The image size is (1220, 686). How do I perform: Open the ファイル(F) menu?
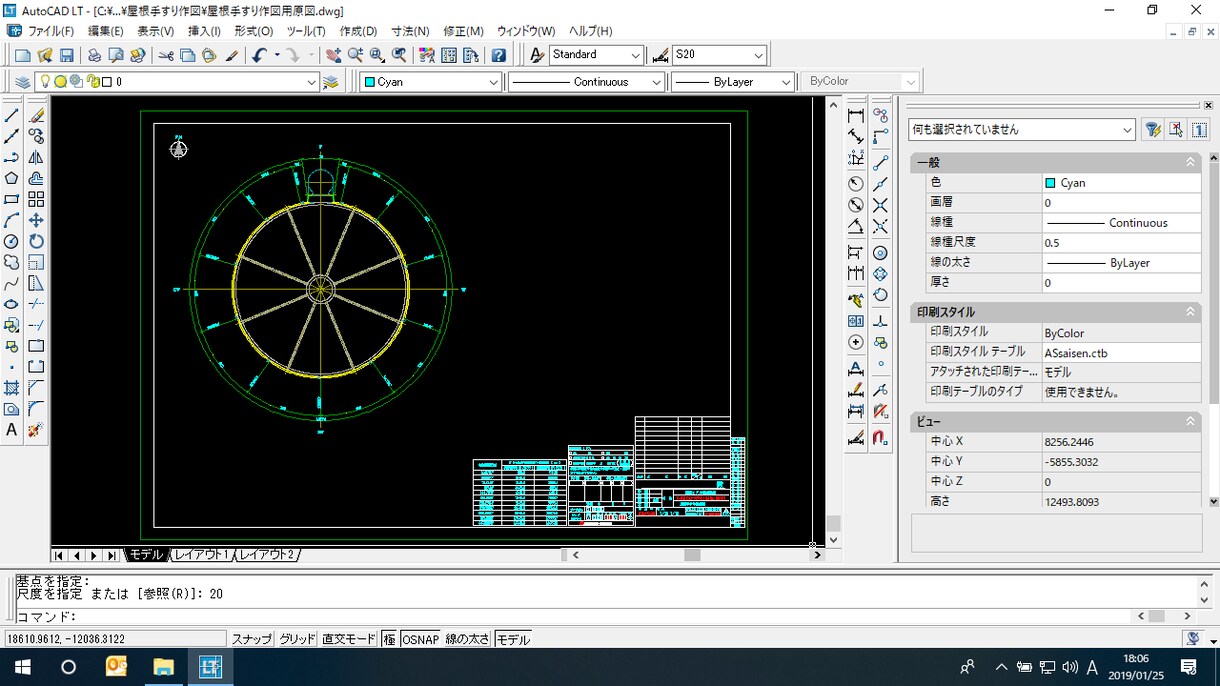(x=50, y=31)
